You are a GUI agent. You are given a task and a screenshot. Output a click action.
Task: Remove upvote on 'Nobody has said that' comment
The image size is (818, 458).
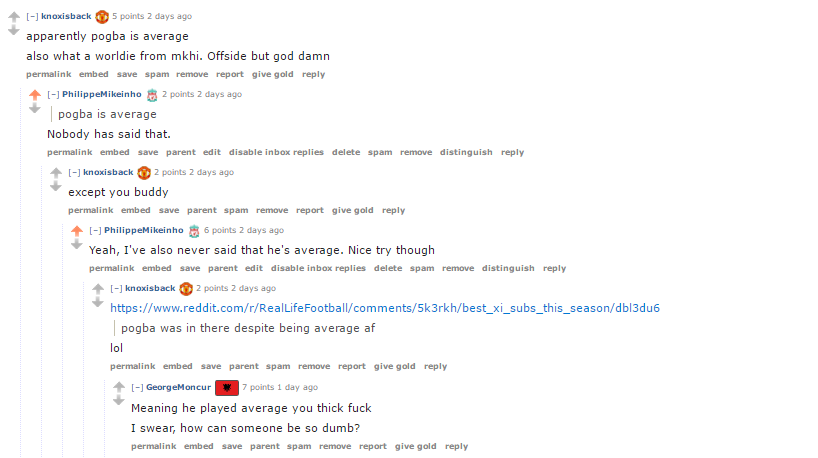coord(35,94)
